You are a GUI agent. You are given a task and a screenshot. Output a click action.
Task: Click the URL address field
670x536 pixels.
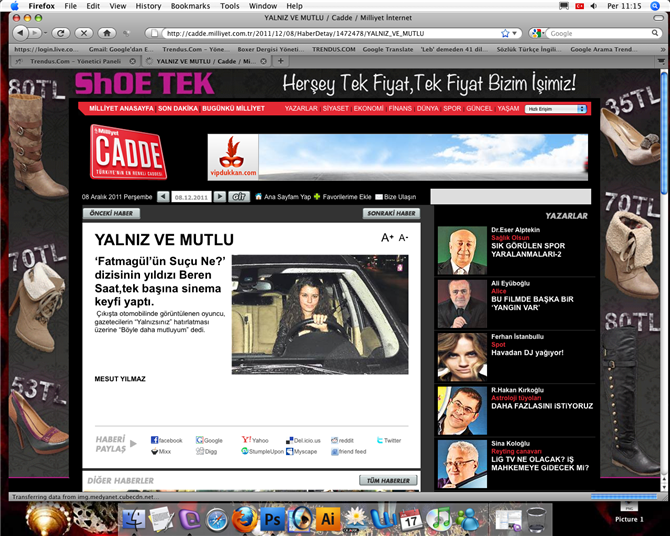[329, 33]
